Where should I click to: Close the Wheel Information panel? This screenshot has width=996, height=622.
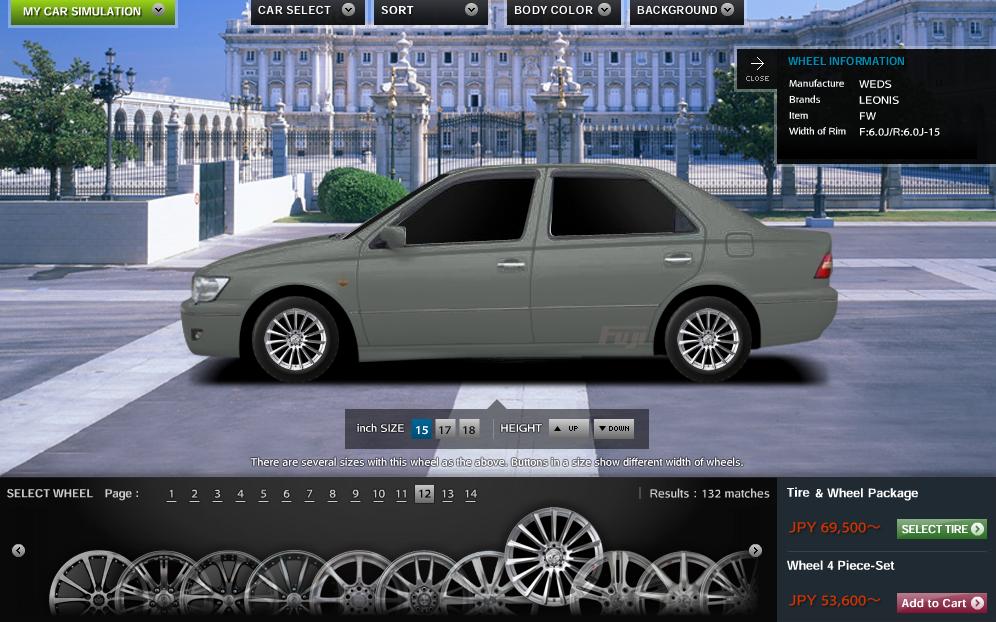757,68
